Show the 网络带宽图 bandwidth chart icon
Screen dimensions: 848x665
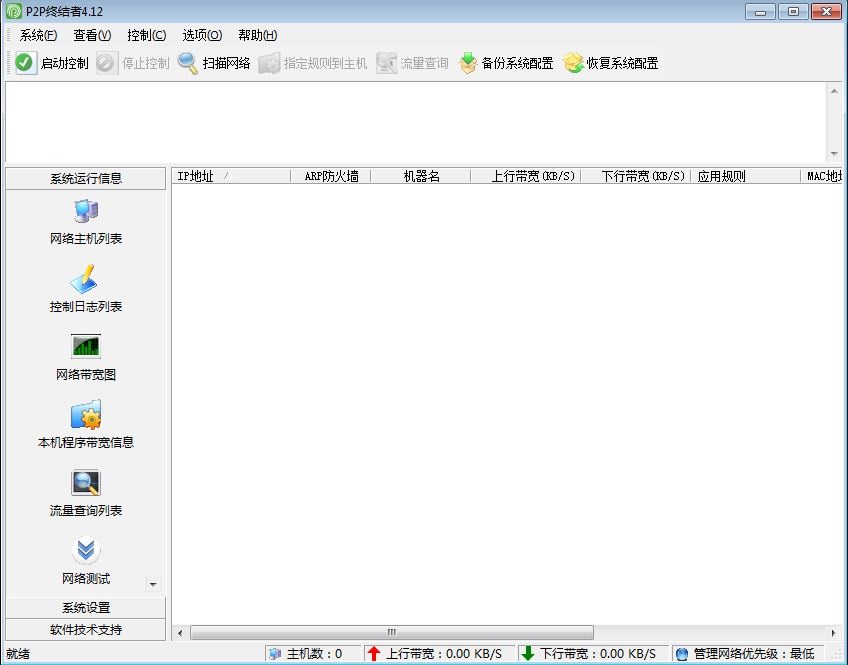86,347
